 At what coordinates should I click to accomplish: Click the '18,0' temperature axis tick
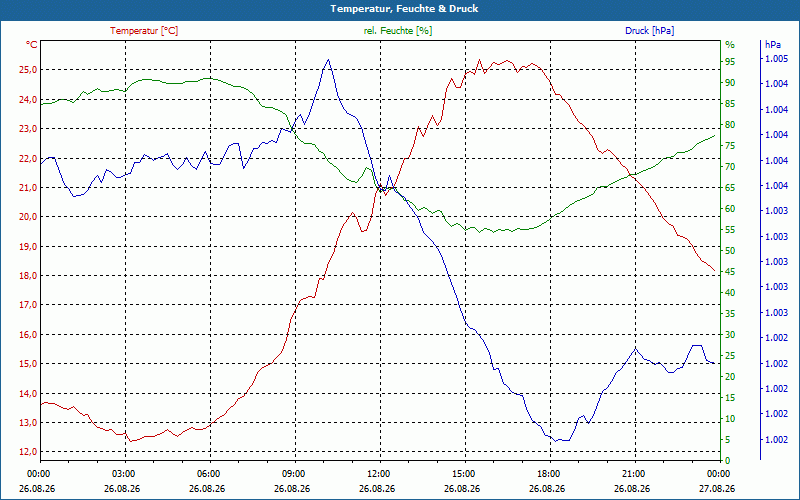pos(28,276)
